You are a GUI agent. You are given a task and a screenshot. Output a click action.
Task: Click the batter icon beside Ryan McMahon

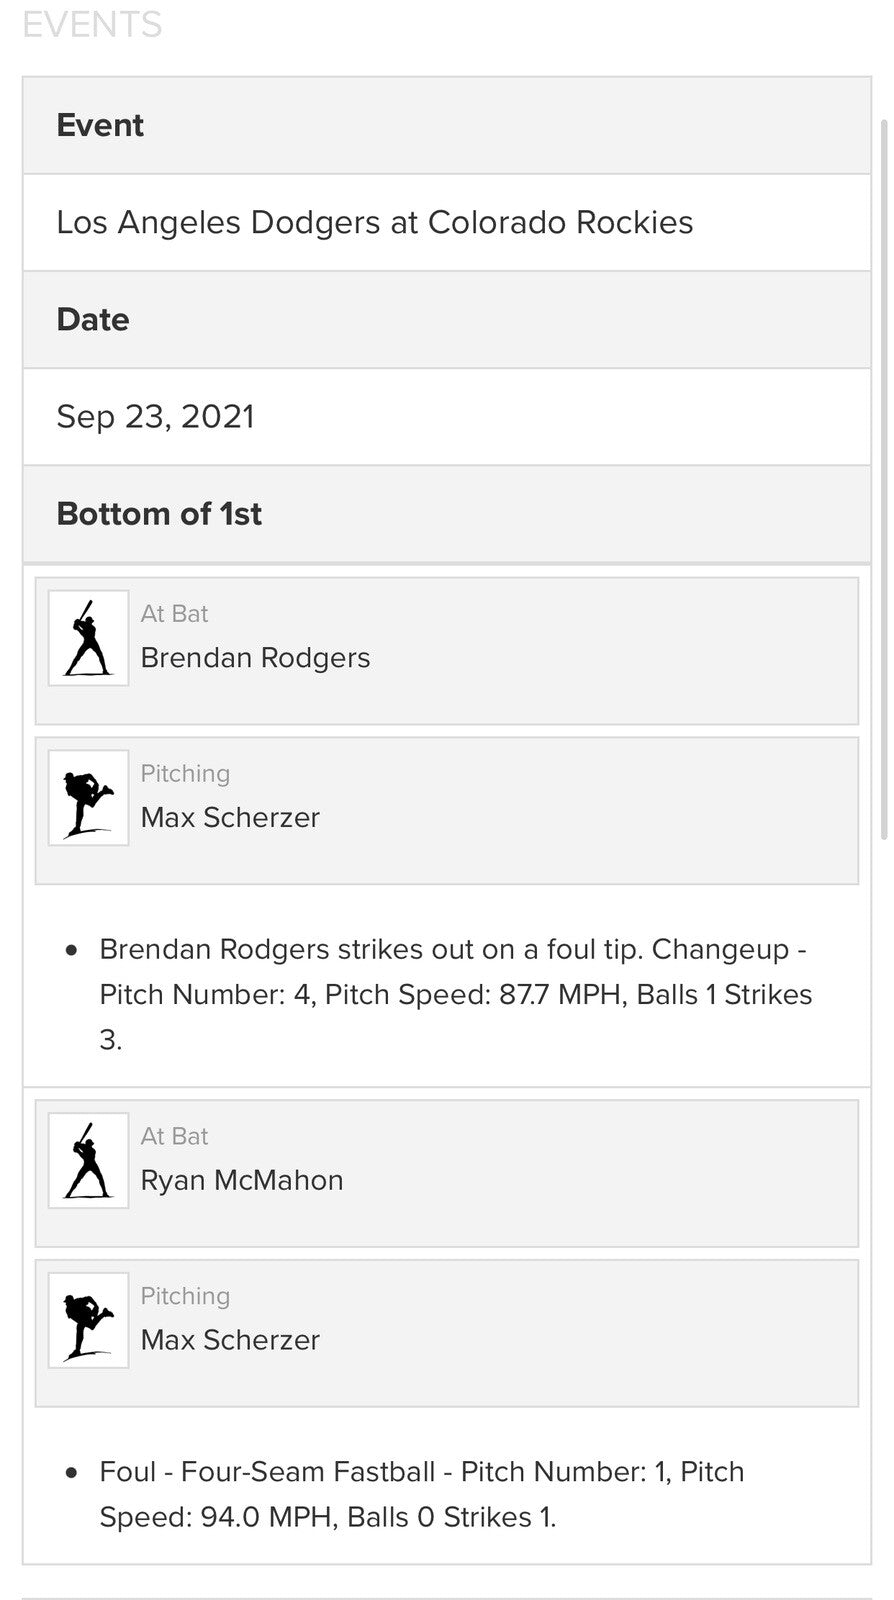pyautogui.click(x=88, y=1161)
